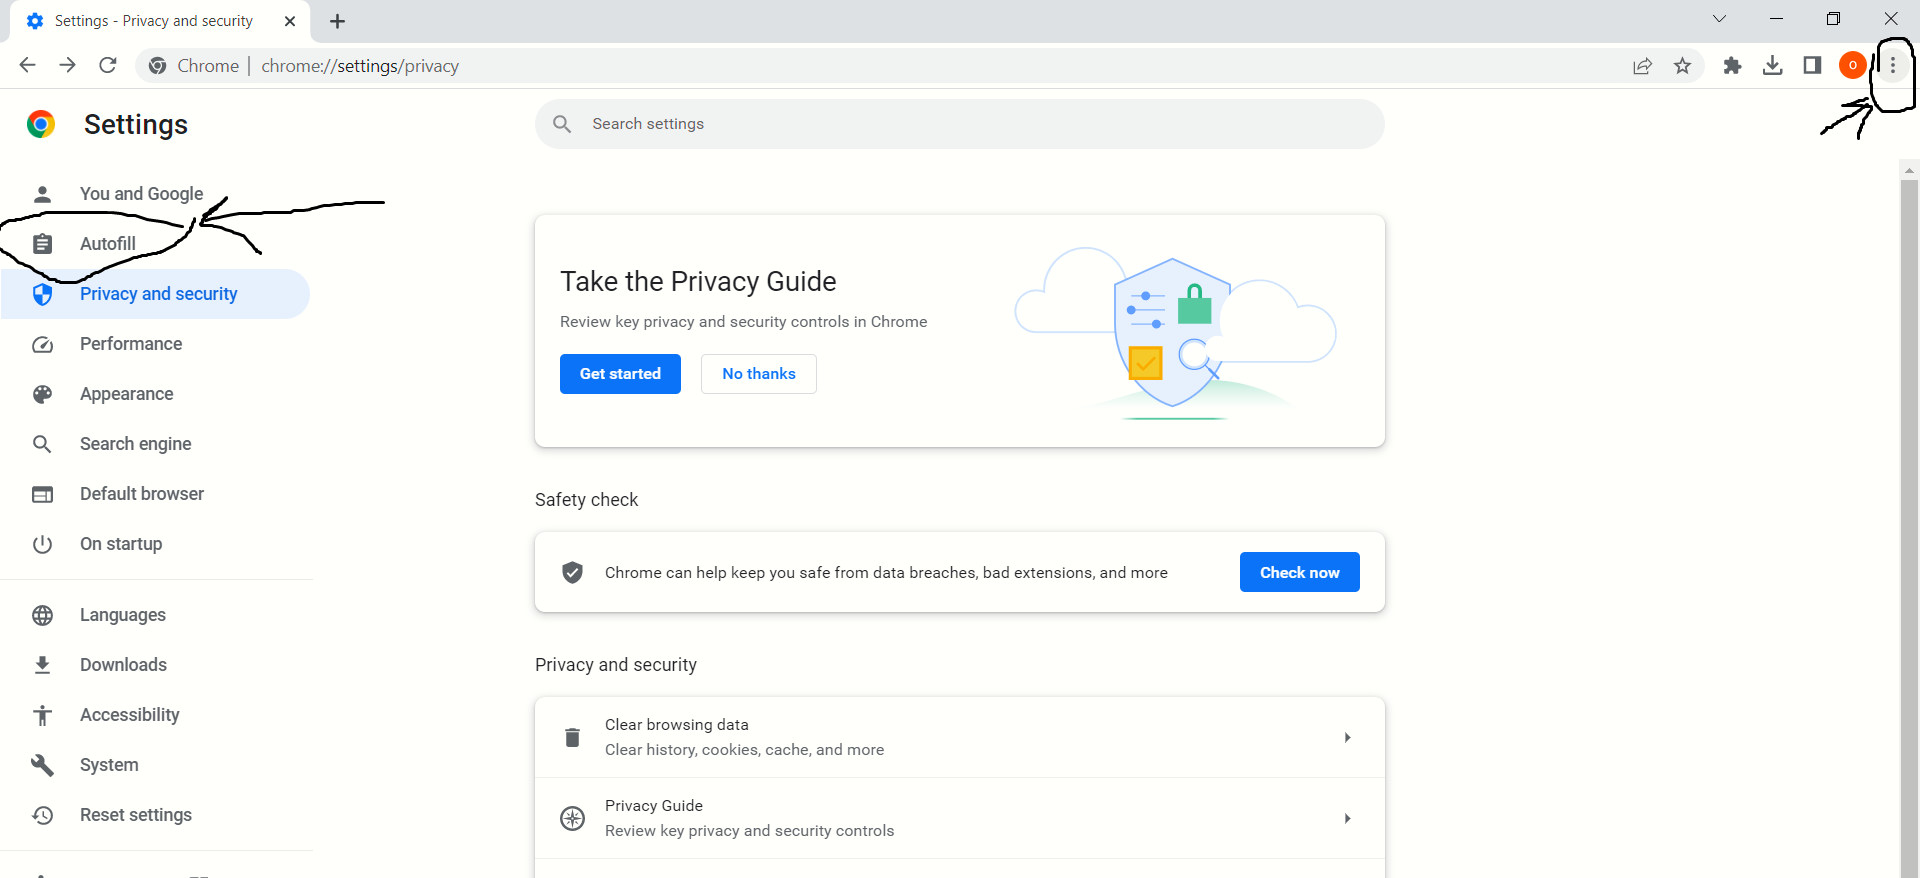Open the tab search dropdown arrow
The image size is (1920, 878).
(x=1719, y=19)
